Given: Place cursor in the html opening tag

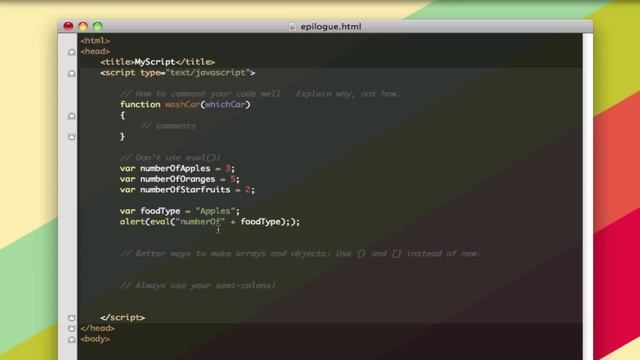Looking at the screenshot, I should tap(95, 41).
